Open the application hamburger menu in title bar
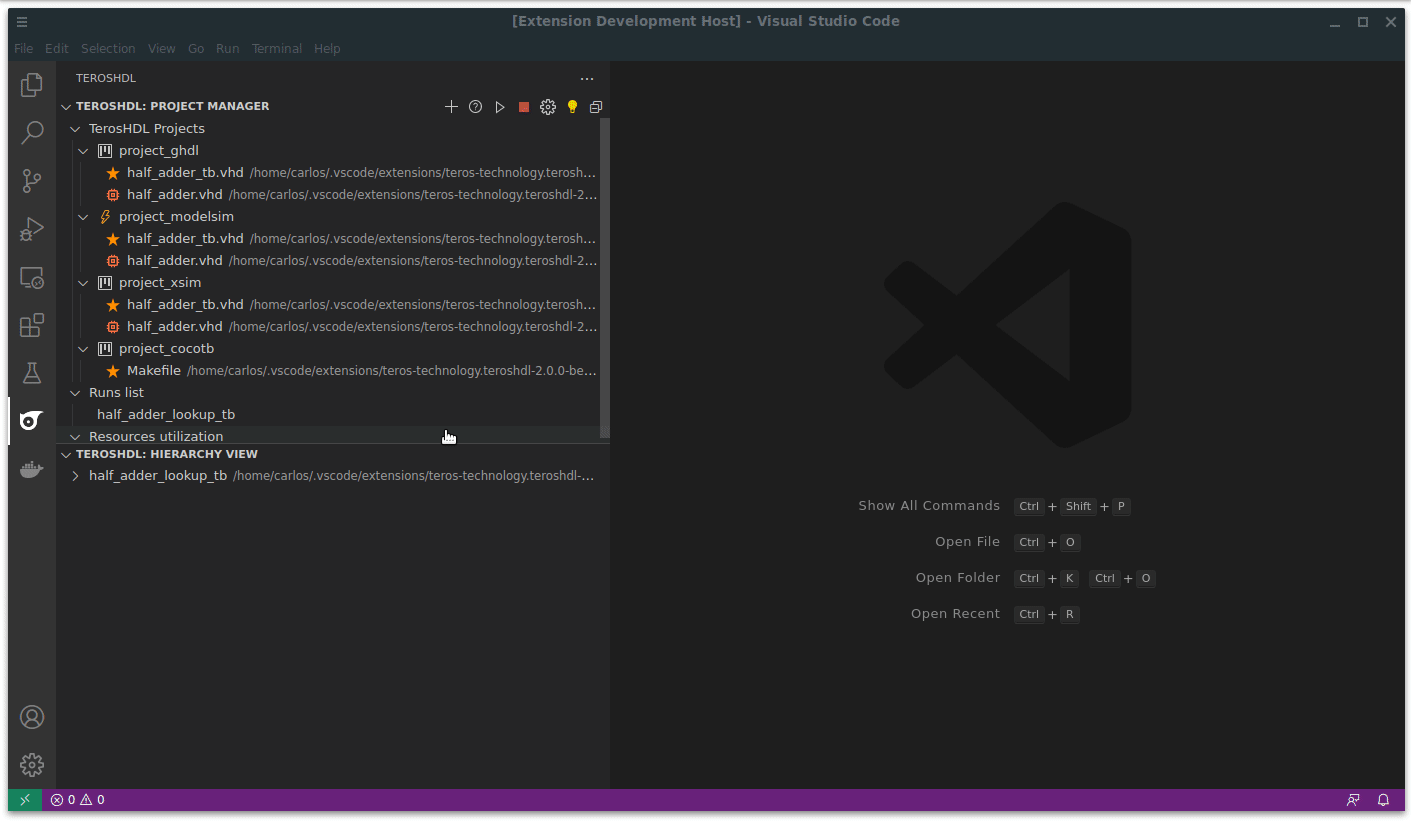The height and width of the screenshot is (822, 1411). tap(22, 22)
